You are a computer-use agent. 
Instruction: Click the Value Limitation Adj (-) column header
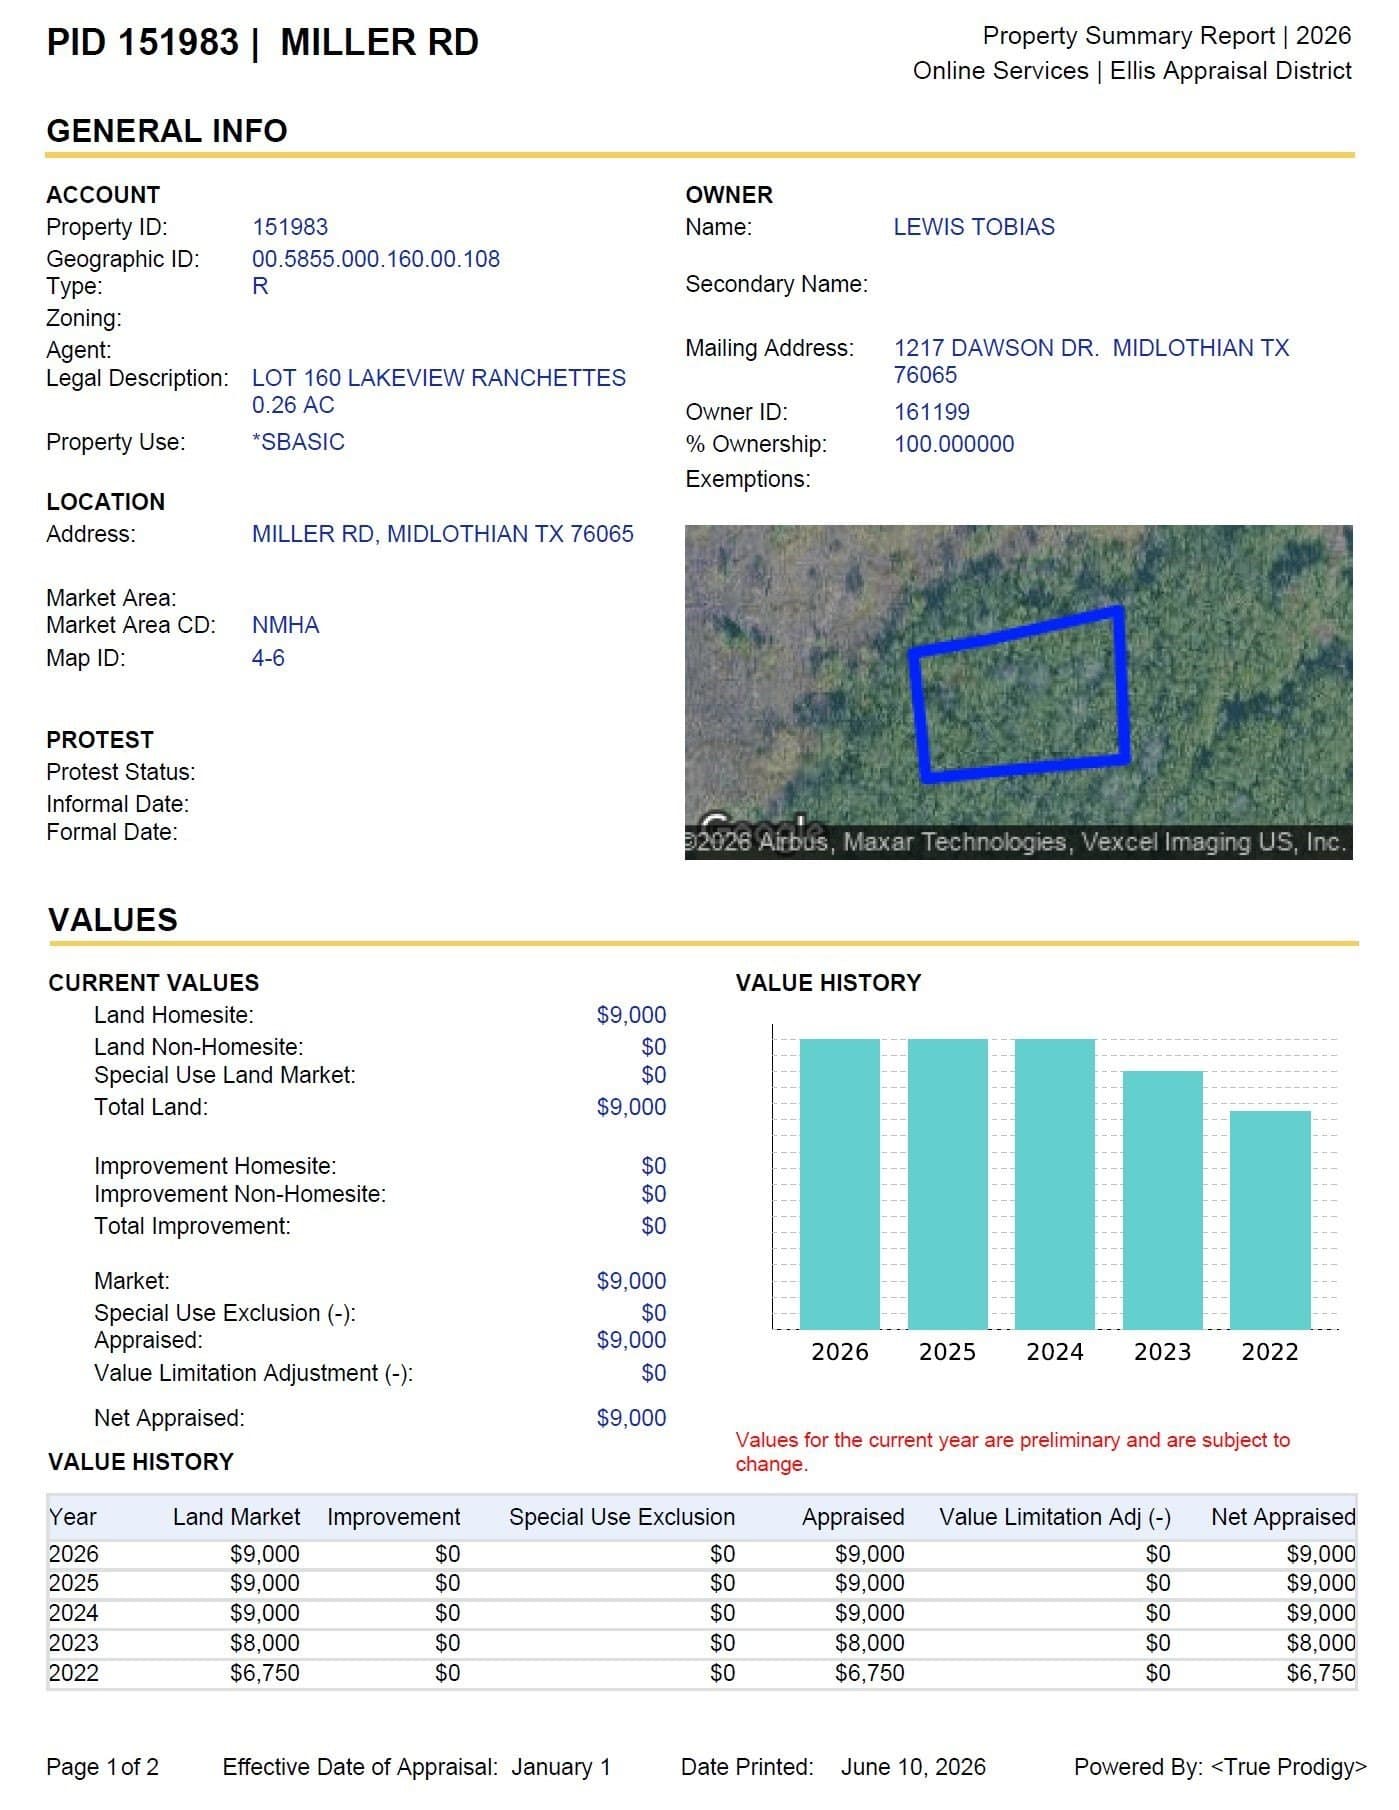coord(1055,1517)
